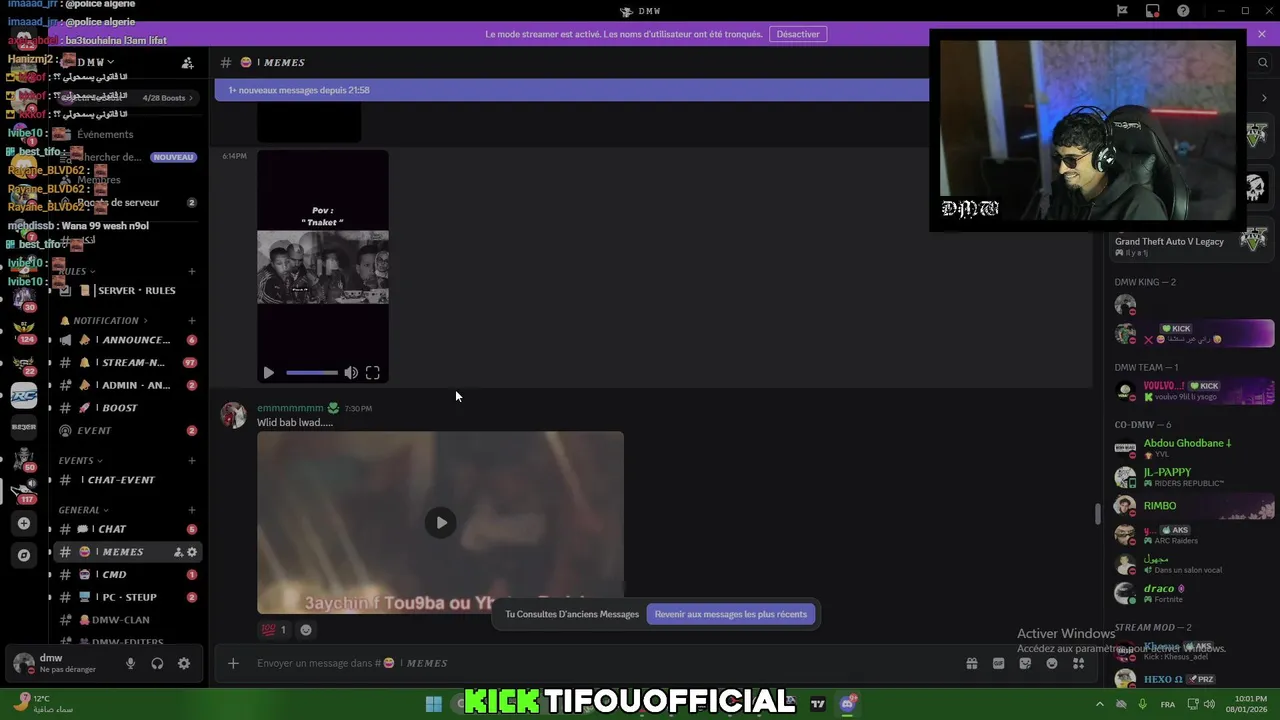Open the CHAT-EVENT channel
1280x720 pixels.
pyautogui.click(x=127, y=480)
